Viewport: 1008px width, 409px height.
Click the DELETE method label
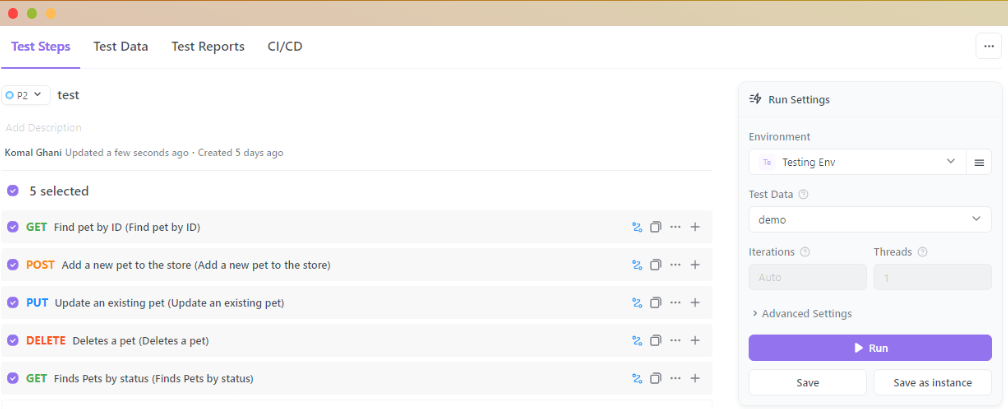(x=46, y=341)
